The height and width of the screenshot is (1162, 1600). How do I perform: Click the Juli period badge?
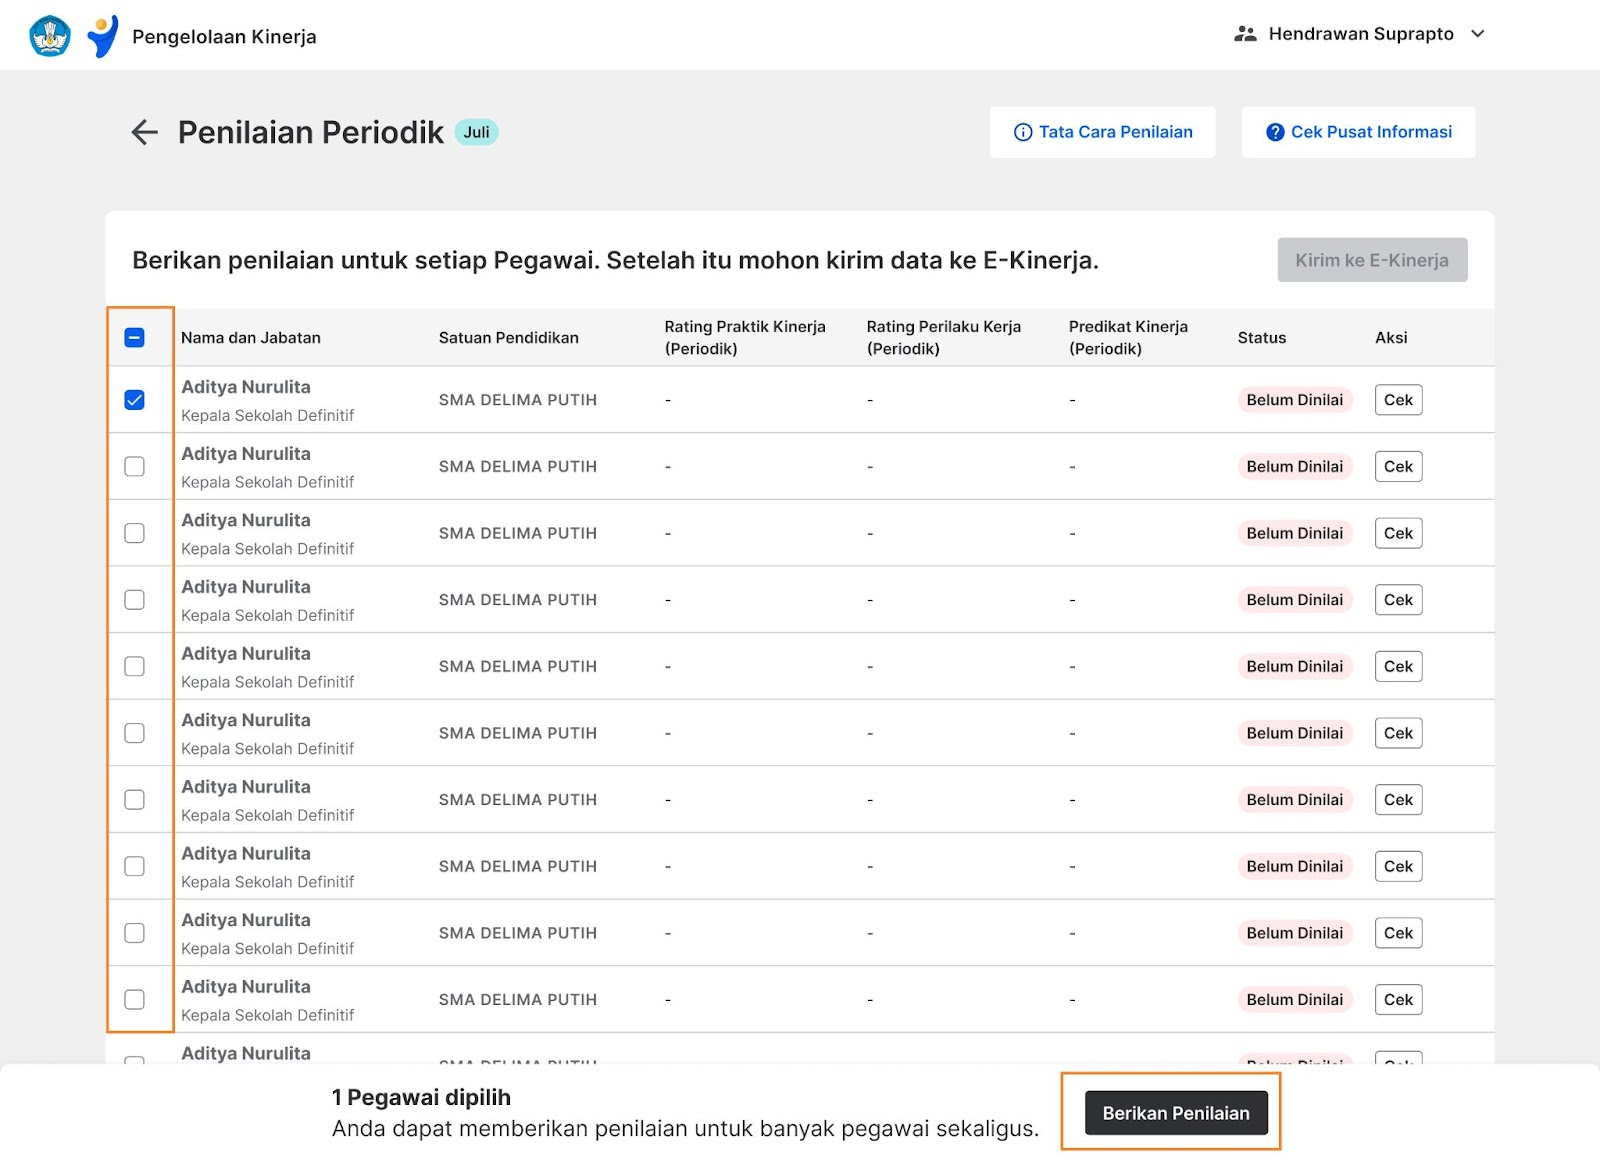click(477, 132)
